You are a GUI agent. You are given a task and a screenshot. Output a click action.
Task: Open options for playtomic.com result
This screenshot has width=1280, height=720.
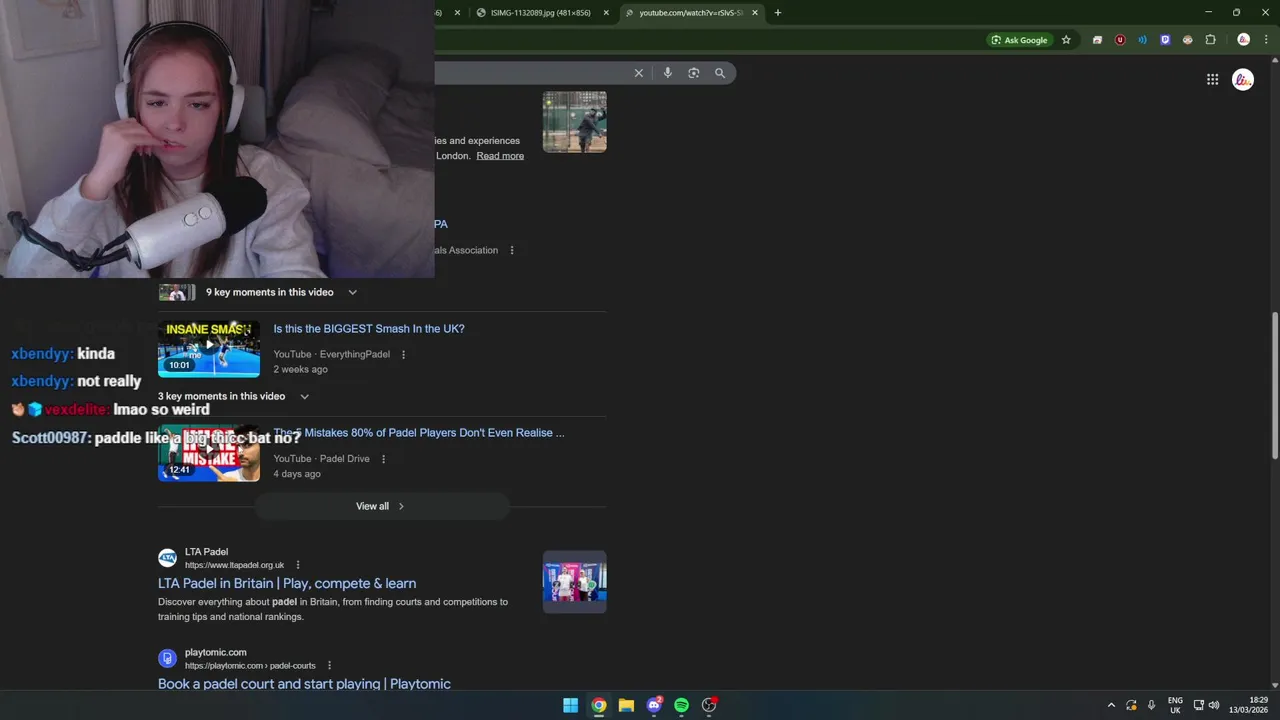pyautogui.click(x=329, y=666)
